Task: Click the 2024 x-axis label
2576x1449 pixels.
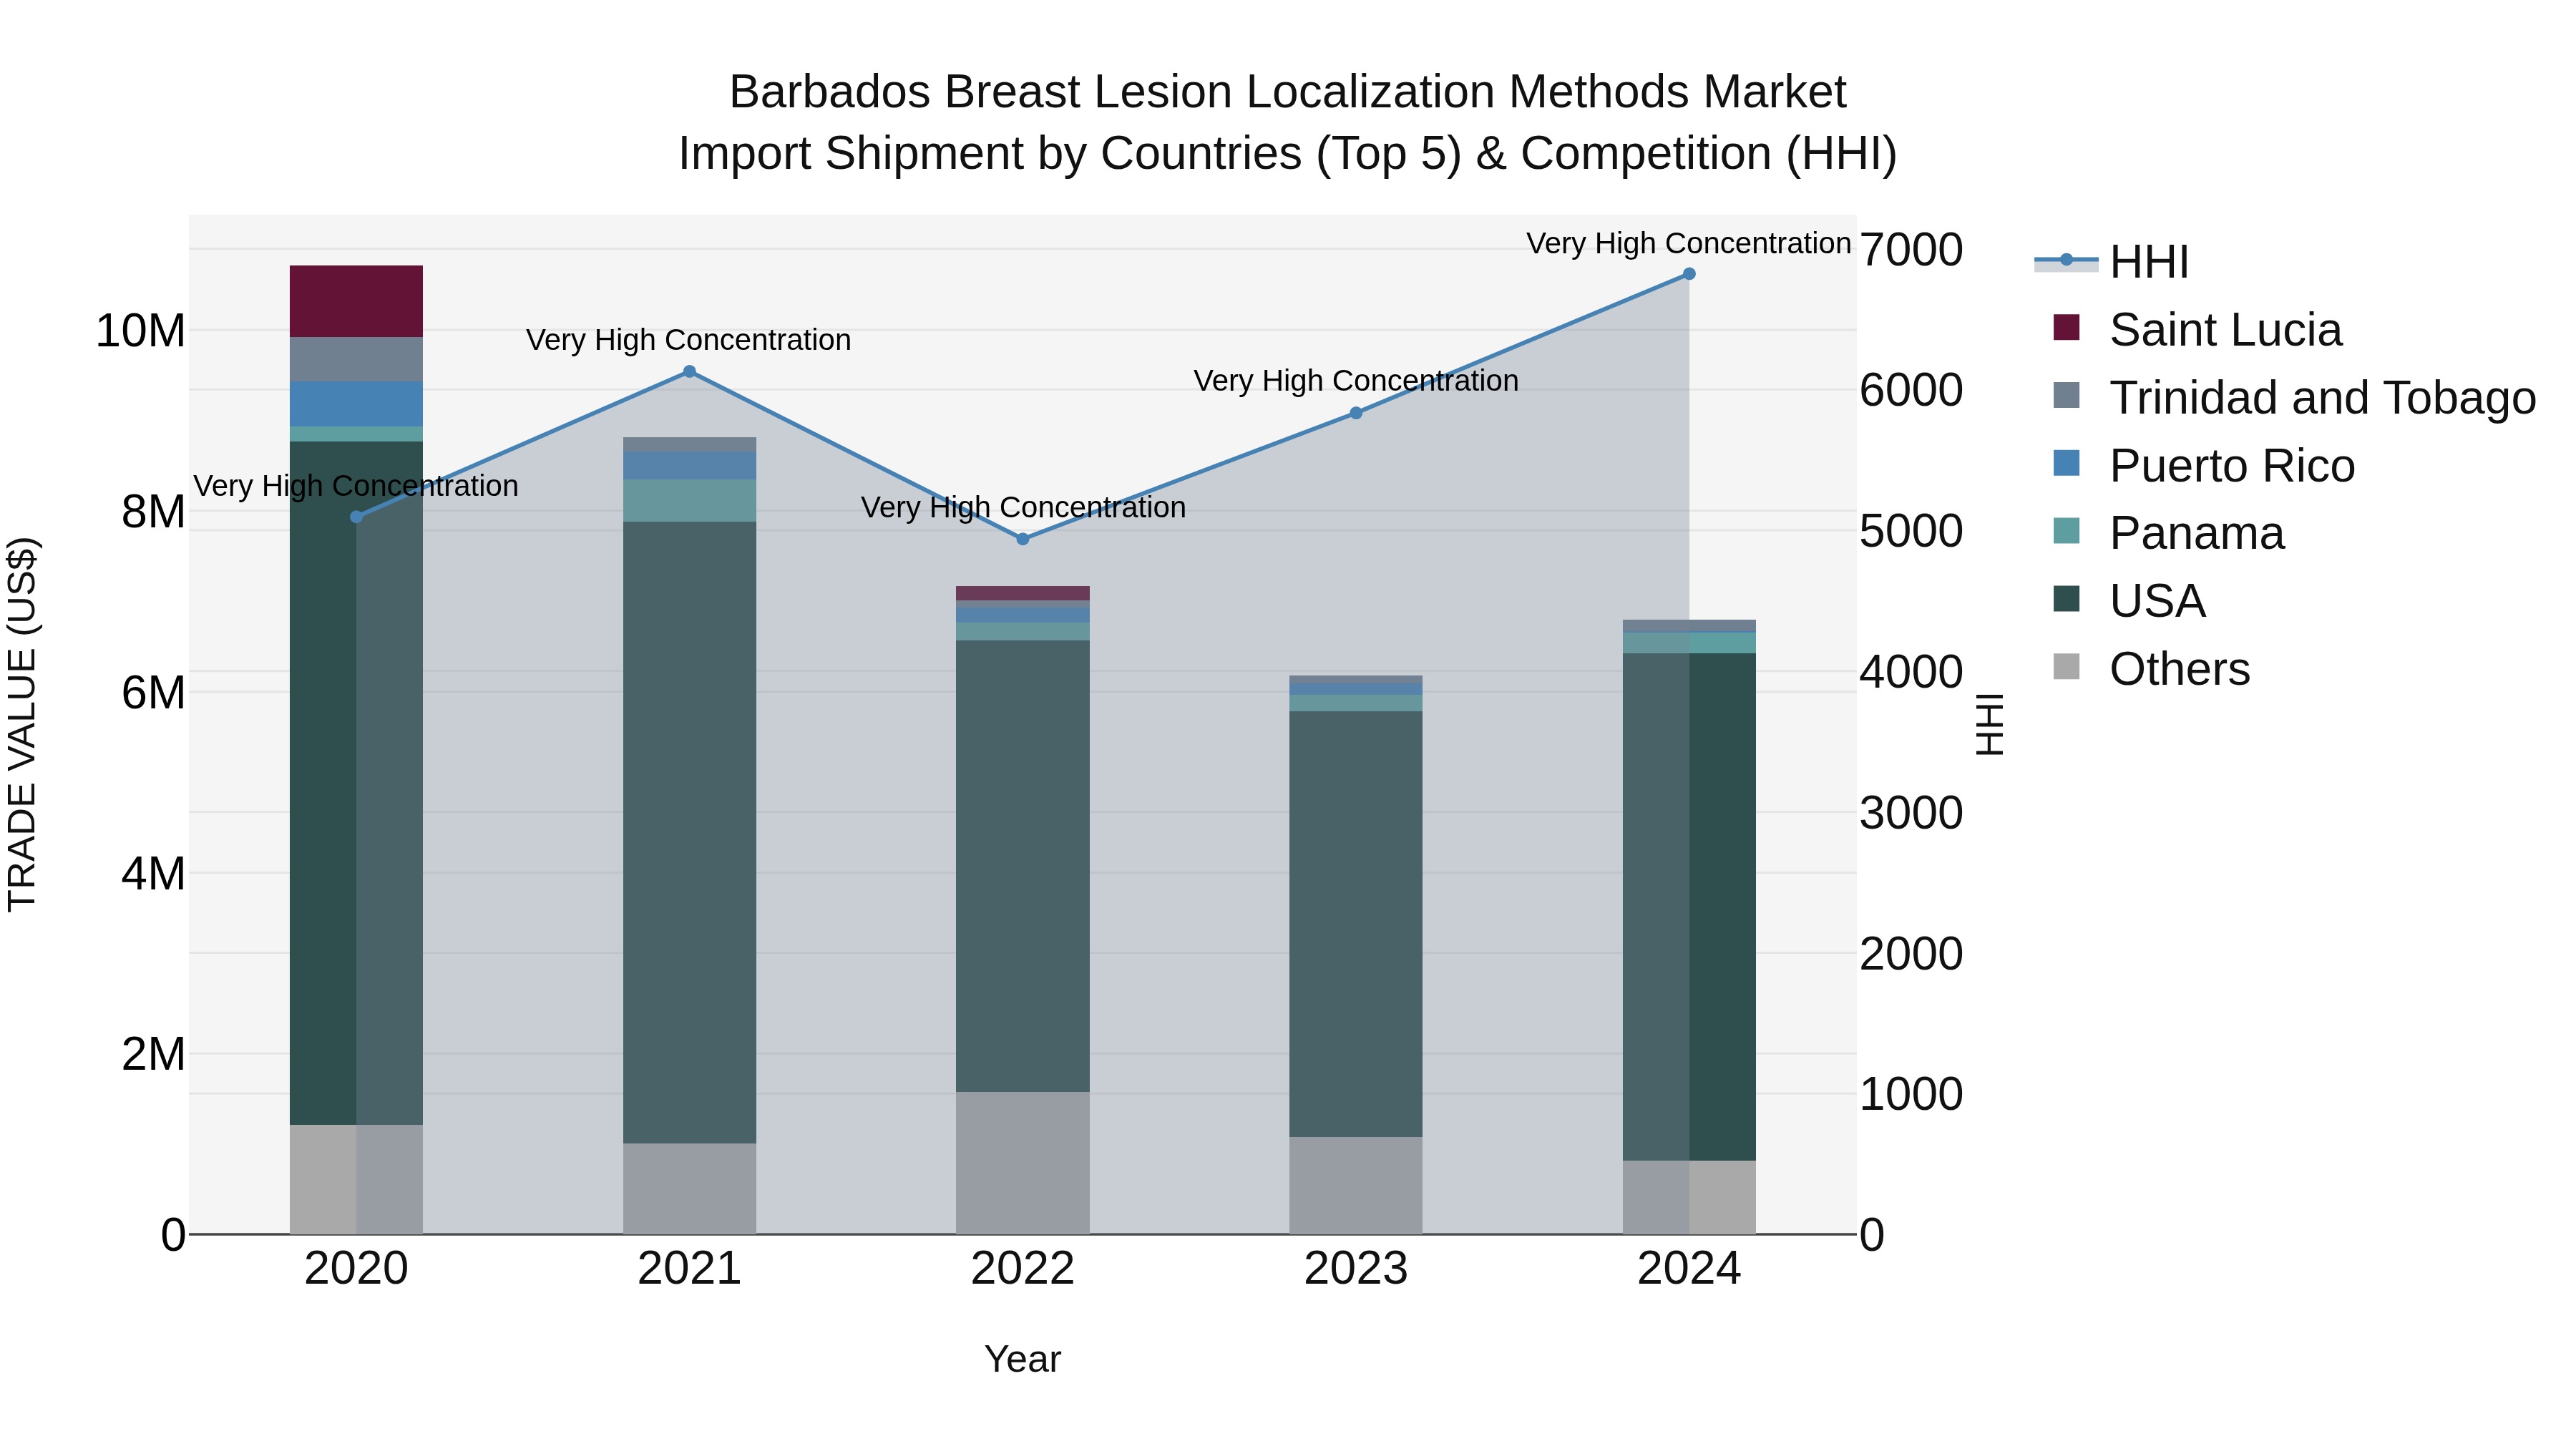Action: coord(1689,1269)
